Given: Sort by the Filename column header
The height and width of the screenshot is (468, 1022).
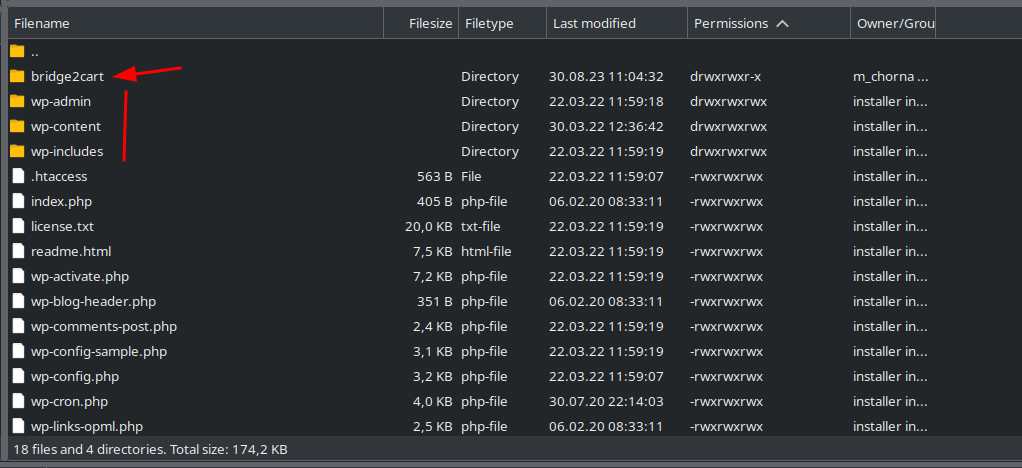Looking at the screenshot, I should (196, 23).
